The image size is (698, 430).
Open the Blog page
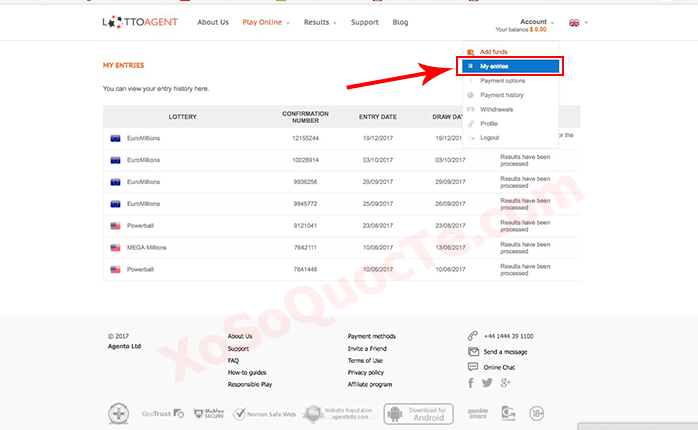pos(400,22)
